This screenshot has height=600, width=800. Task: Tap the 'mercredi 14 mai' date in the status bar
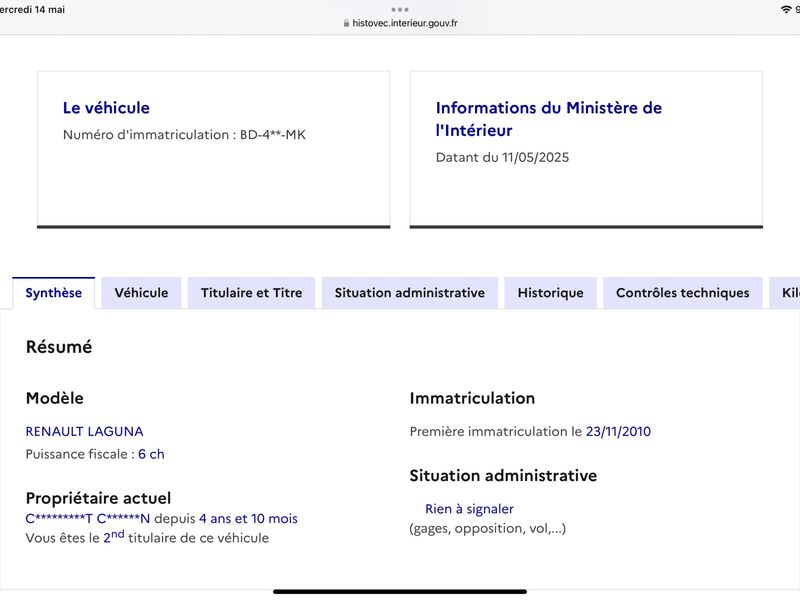(x=32, y=9)
